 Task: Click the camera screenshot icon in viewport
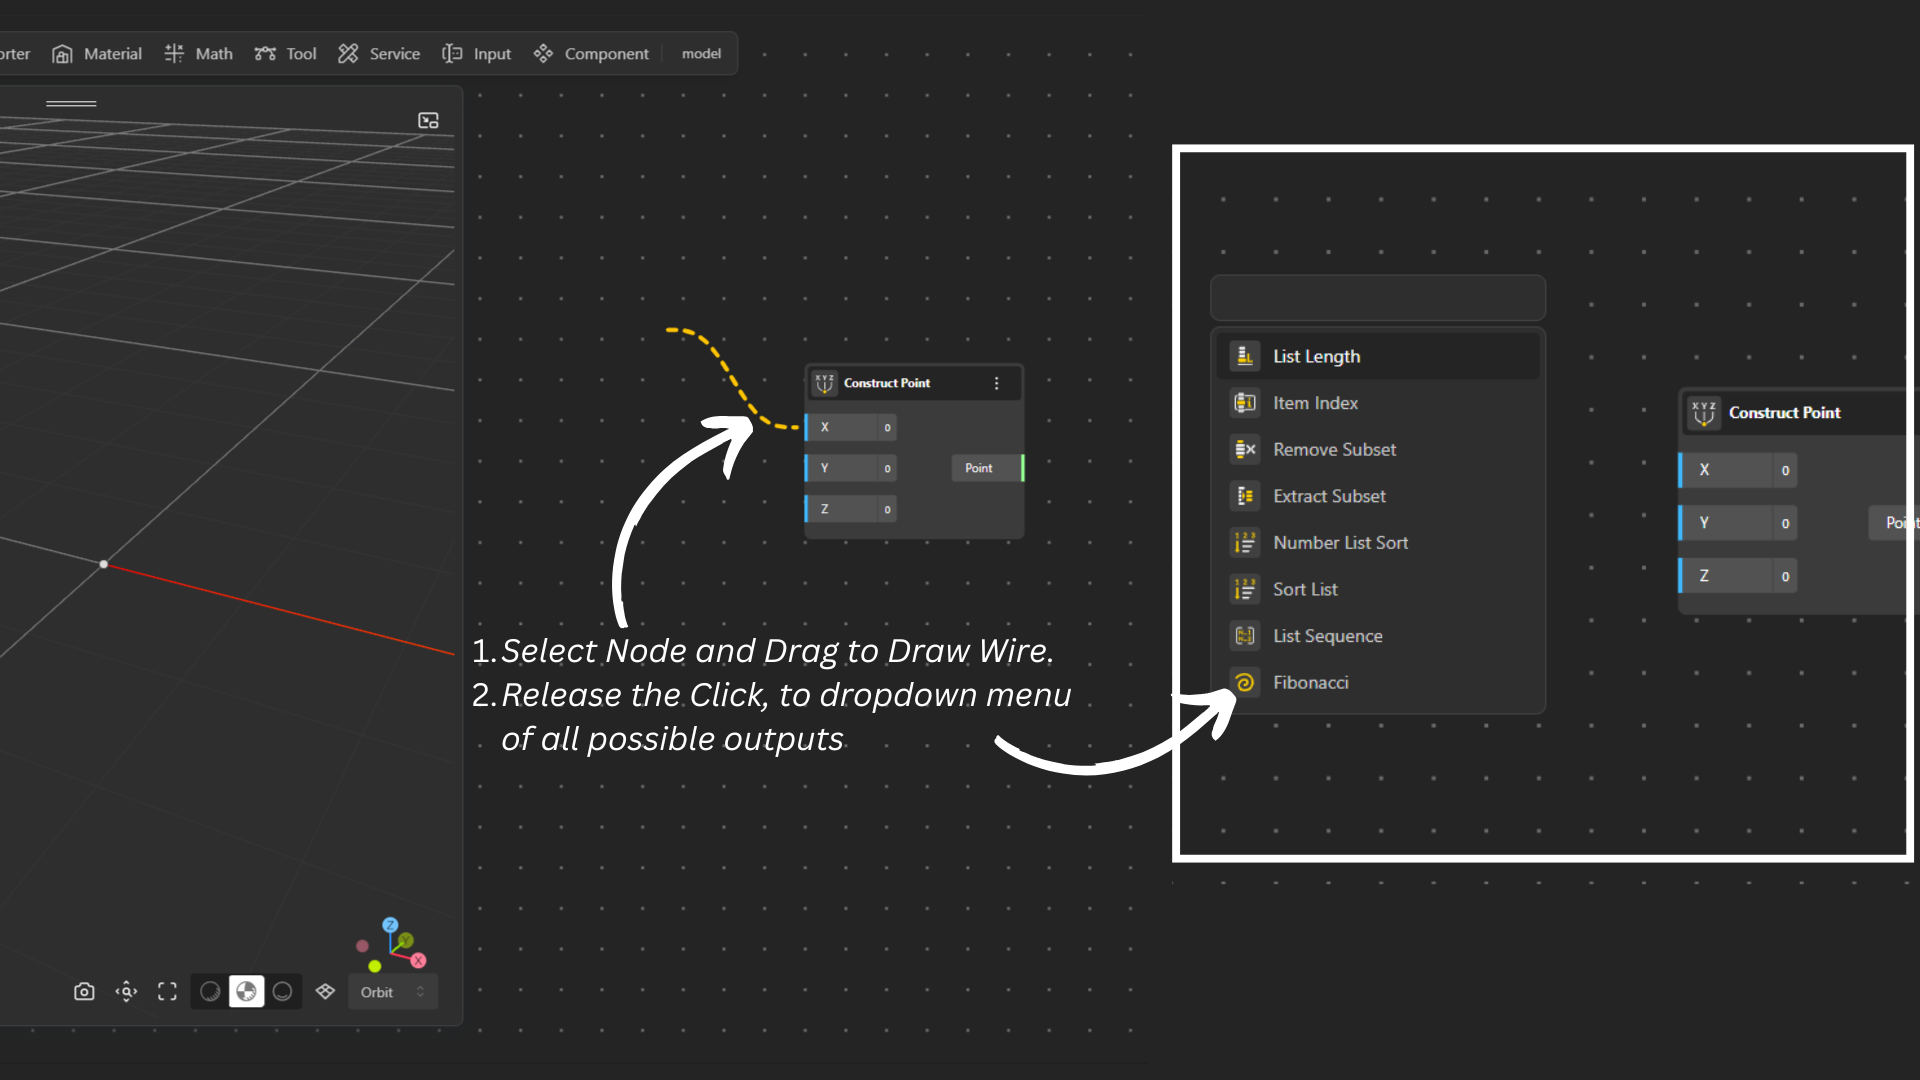(84, 991)
